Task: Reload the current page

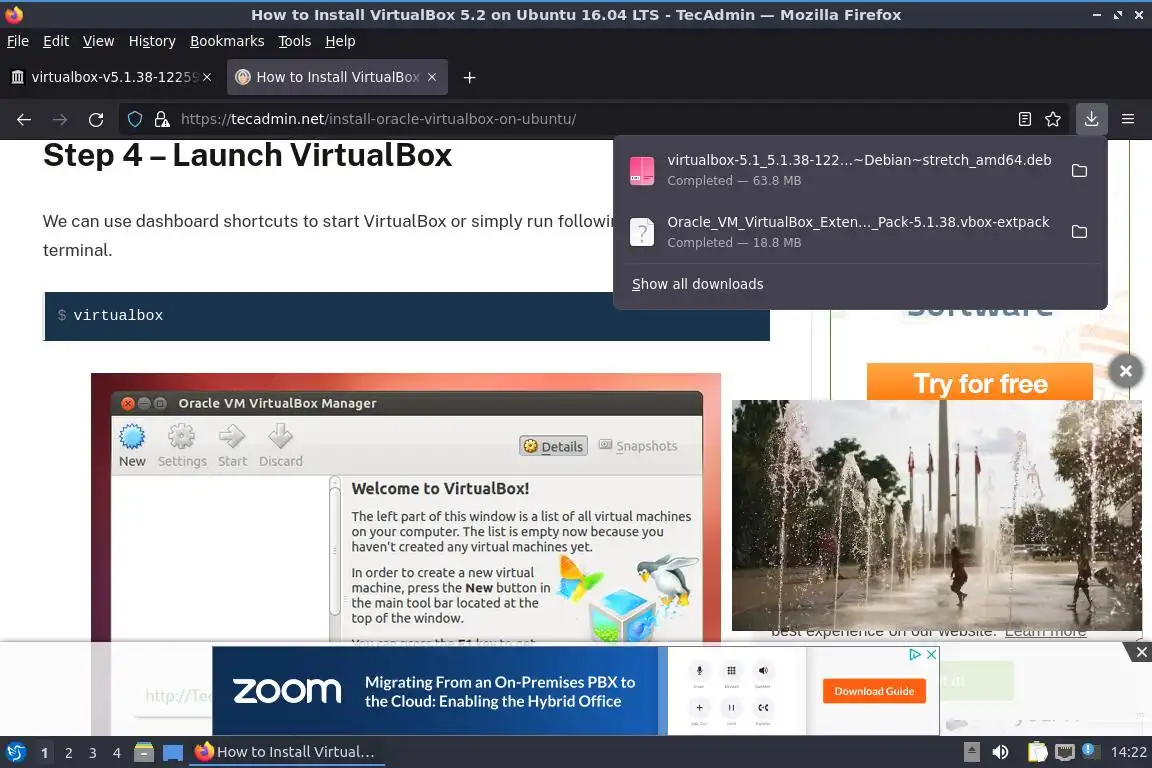Action: pos(96,119)
